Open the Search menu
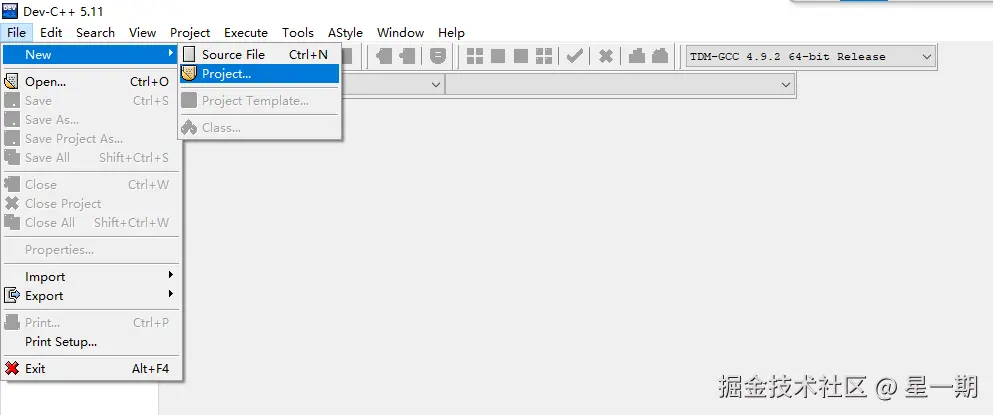 96,32
